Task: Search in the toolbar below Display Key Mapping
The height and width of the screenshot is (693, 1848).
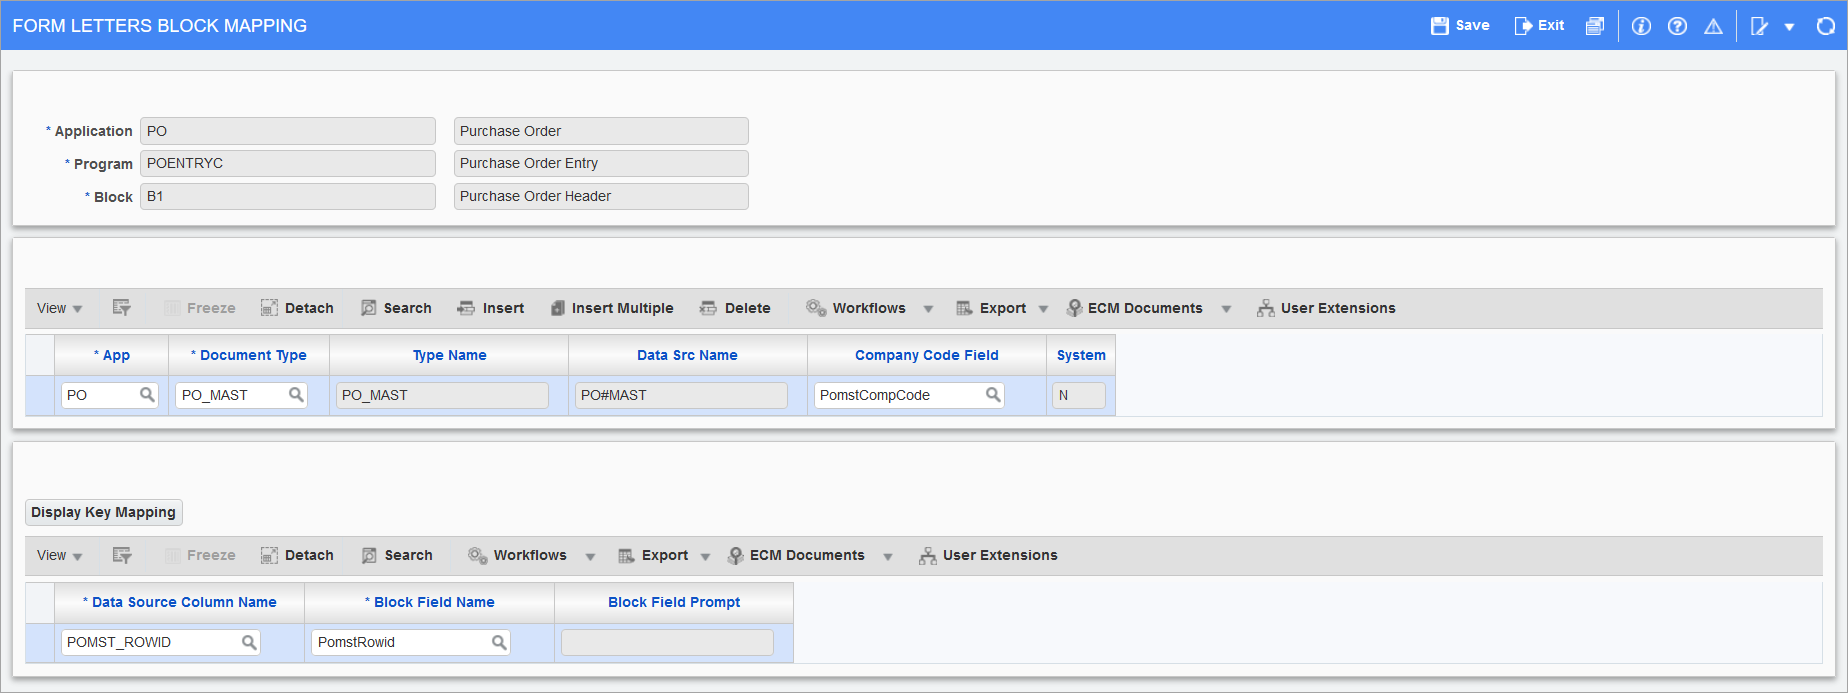Action: (397, 555)
